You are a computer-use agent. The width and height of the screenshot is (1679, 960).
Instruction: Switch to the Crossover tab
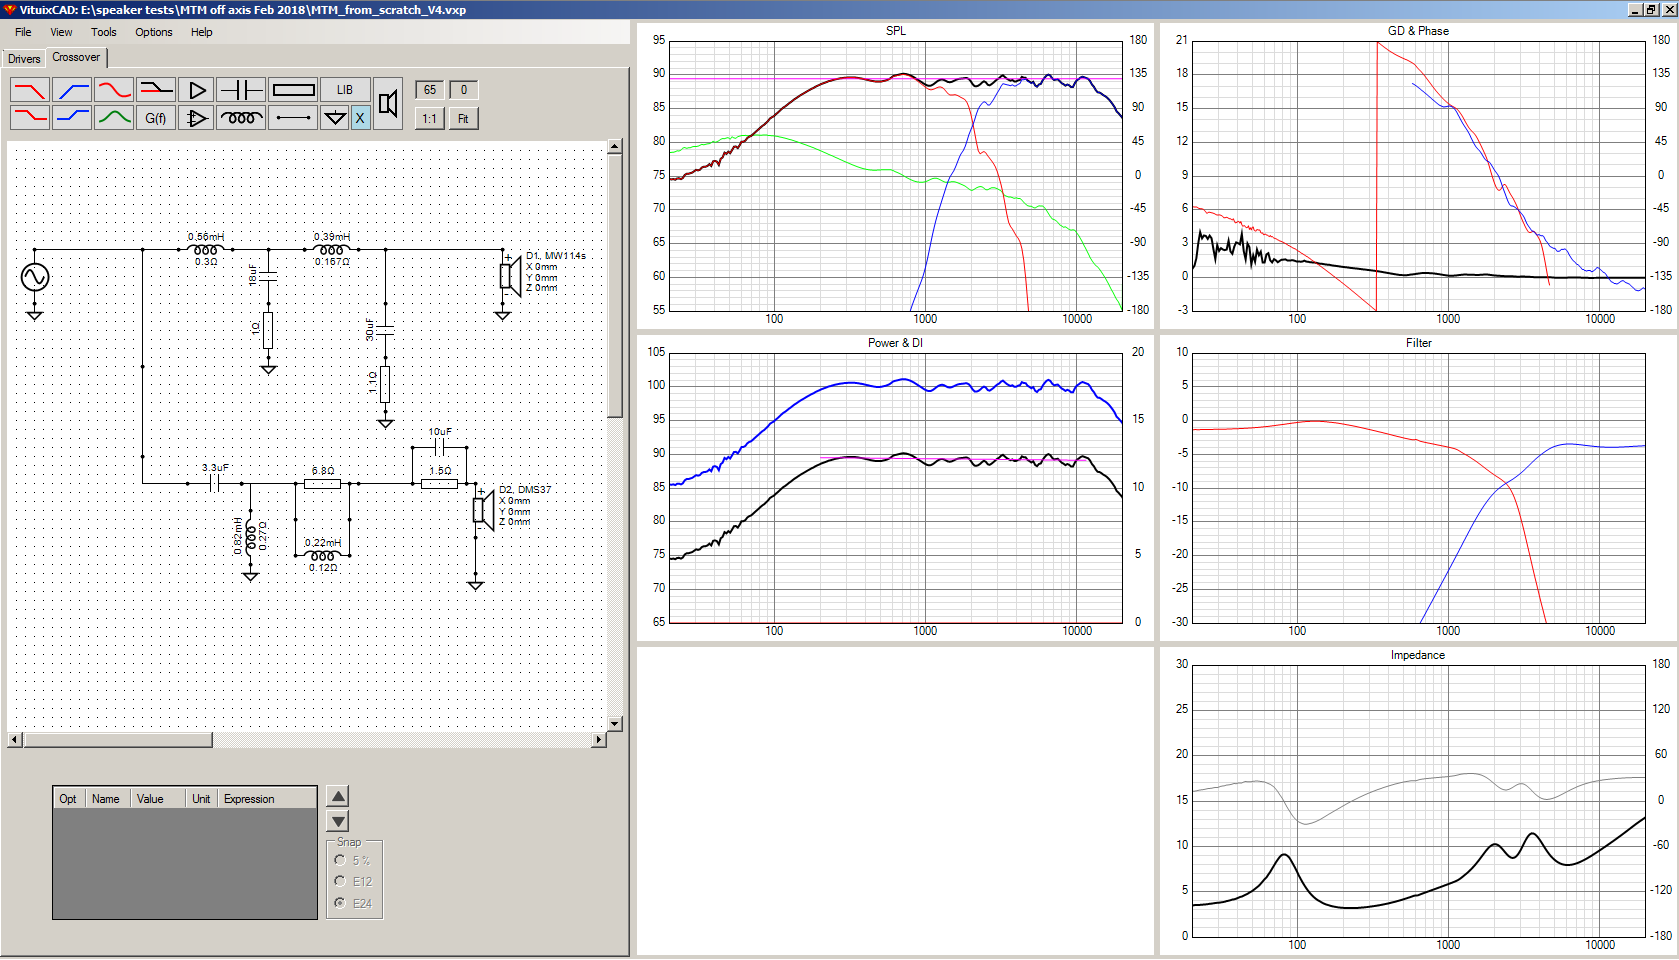[76, 57]
